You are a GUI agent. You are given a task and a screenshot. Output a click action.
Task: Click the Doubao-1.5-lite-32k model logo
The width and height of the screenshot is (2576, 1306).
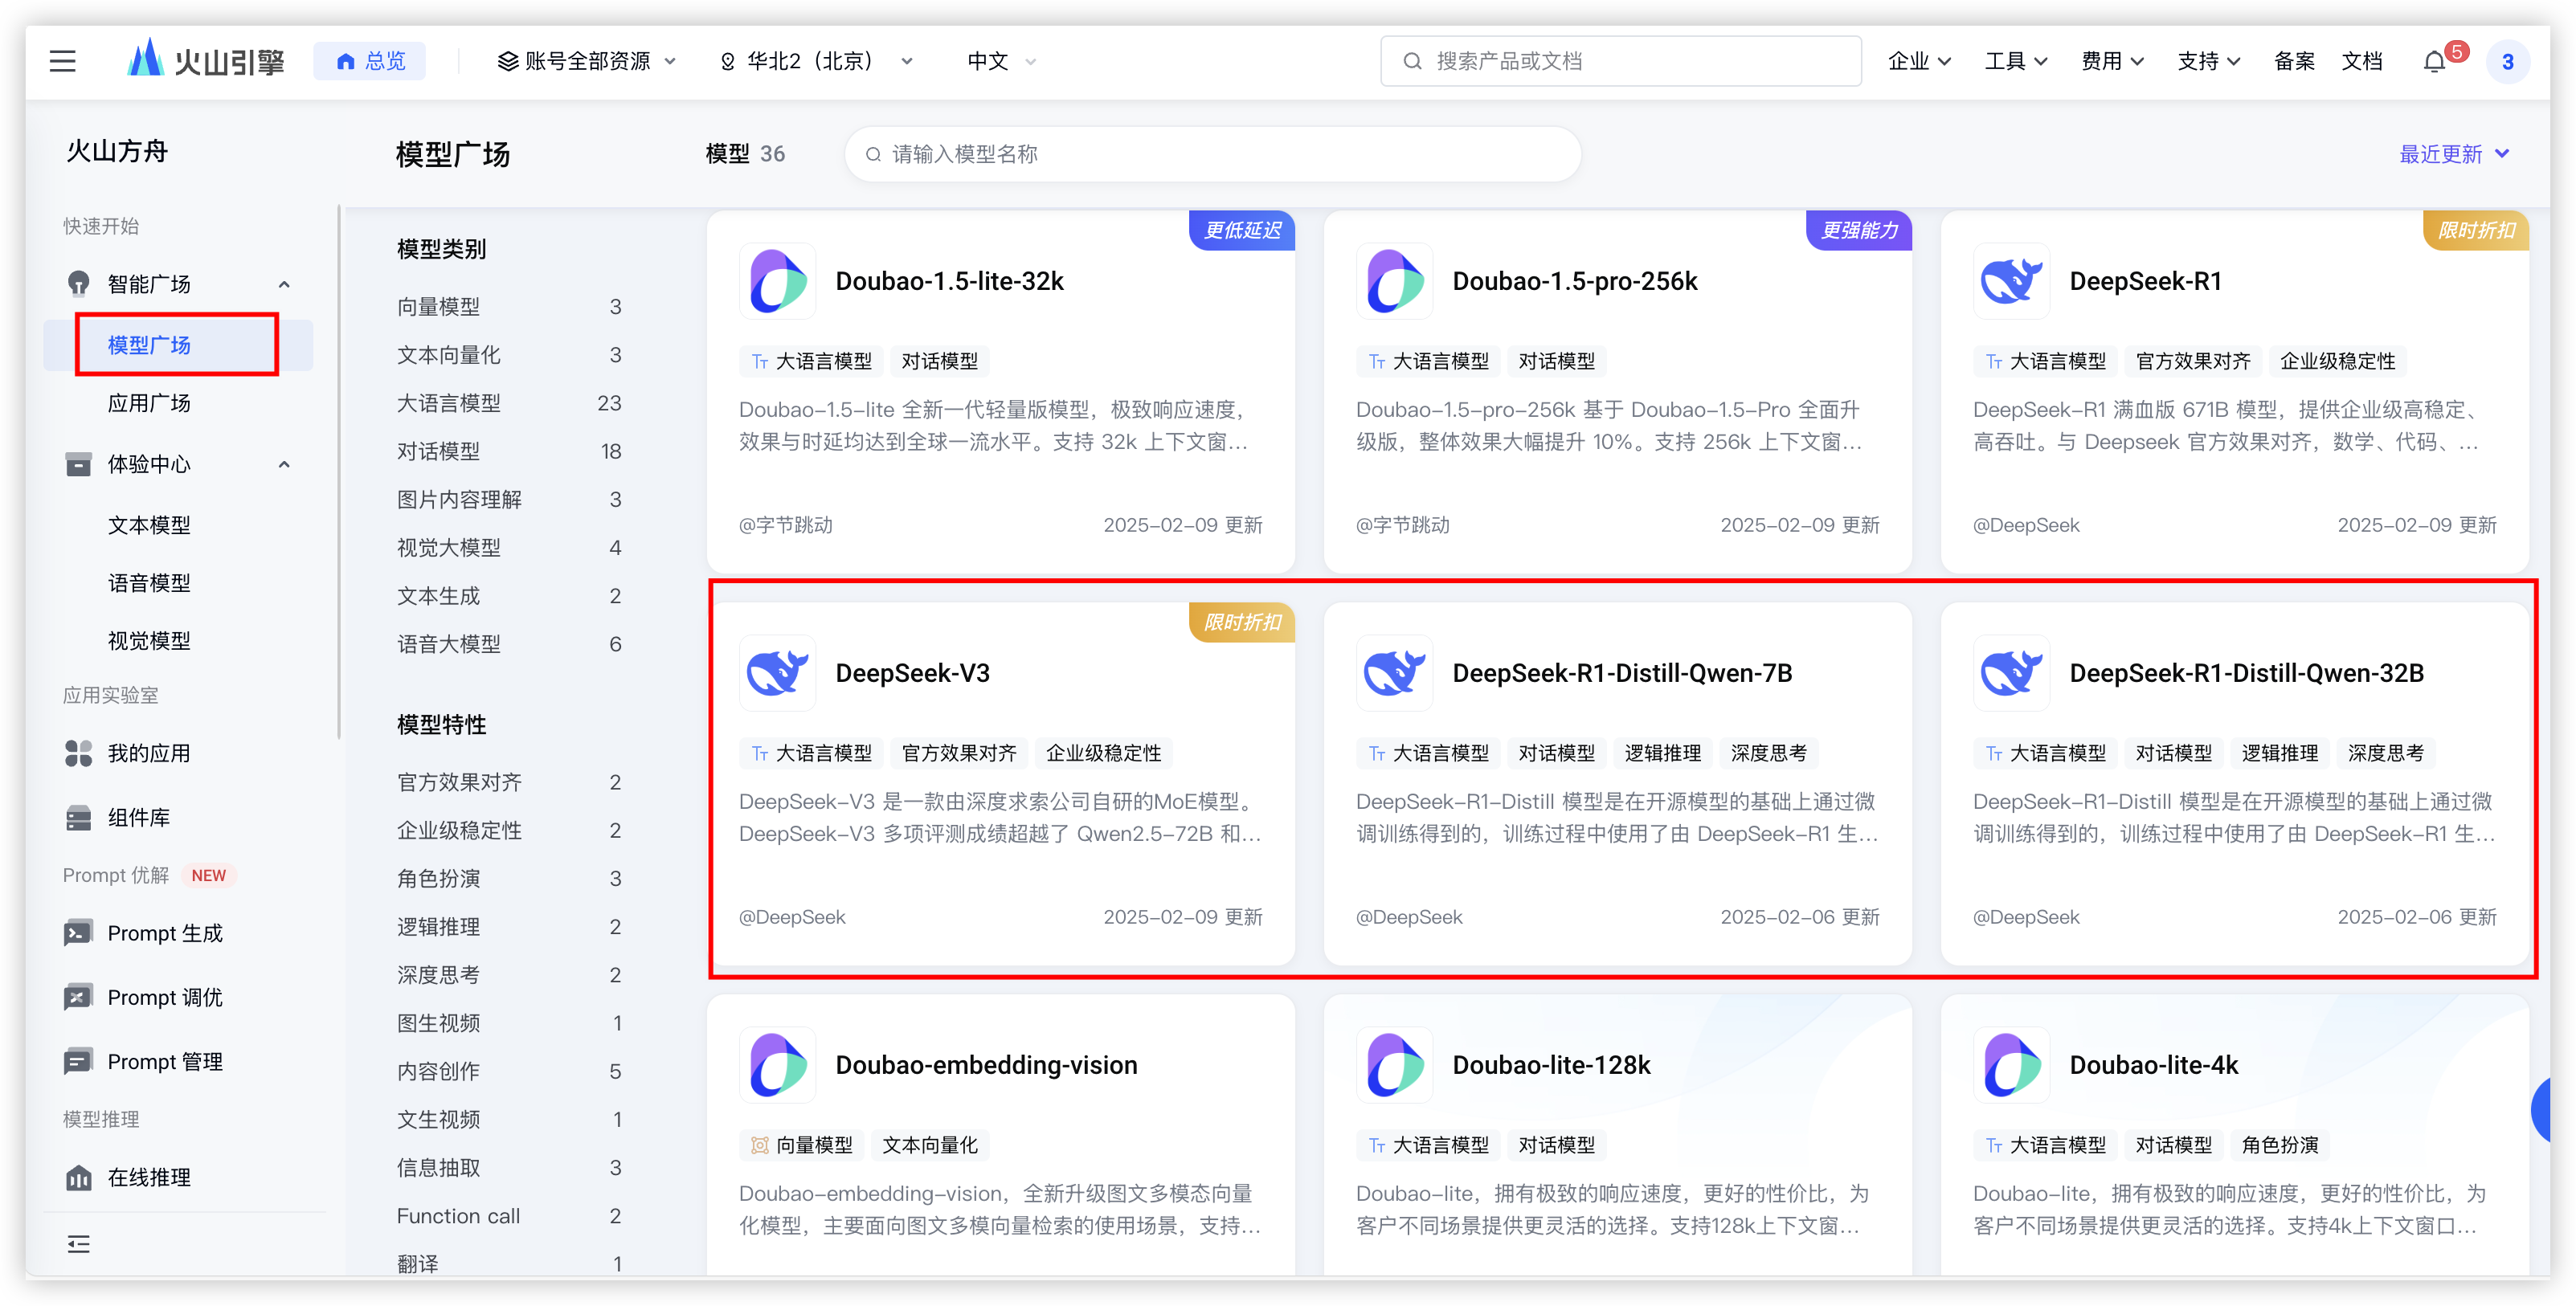pyautogui.click(x=778, y=281)
